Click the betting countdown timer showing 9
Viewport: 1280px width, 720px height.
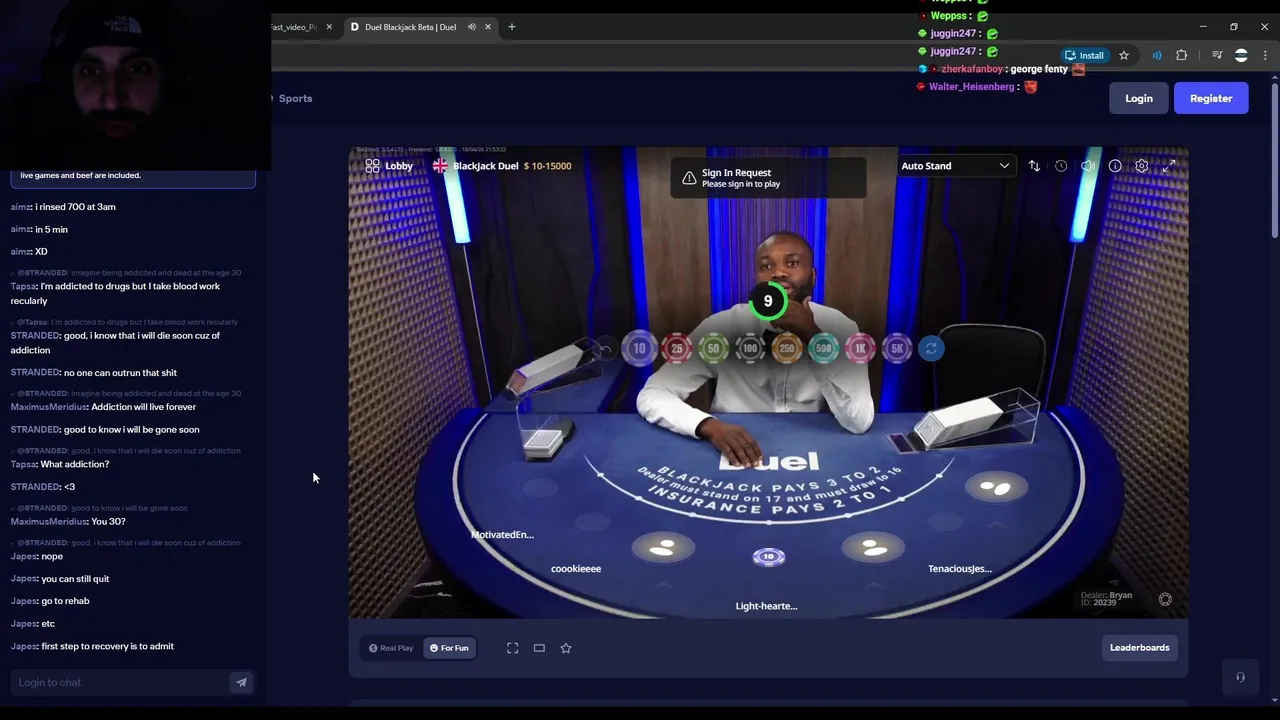point(768,301)
